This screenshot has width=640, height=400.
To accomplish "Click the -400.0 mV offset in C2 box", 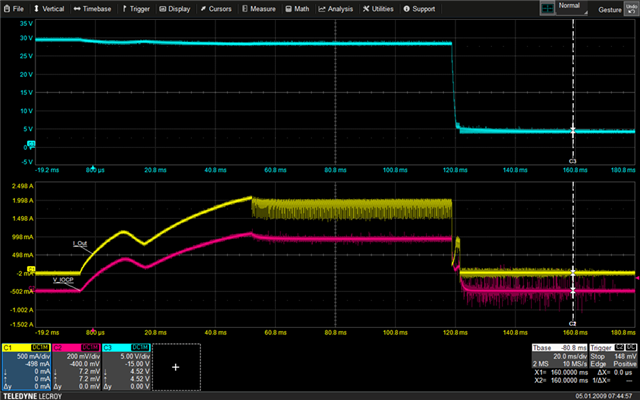I will pyautogui.click(x=87, y=364).
